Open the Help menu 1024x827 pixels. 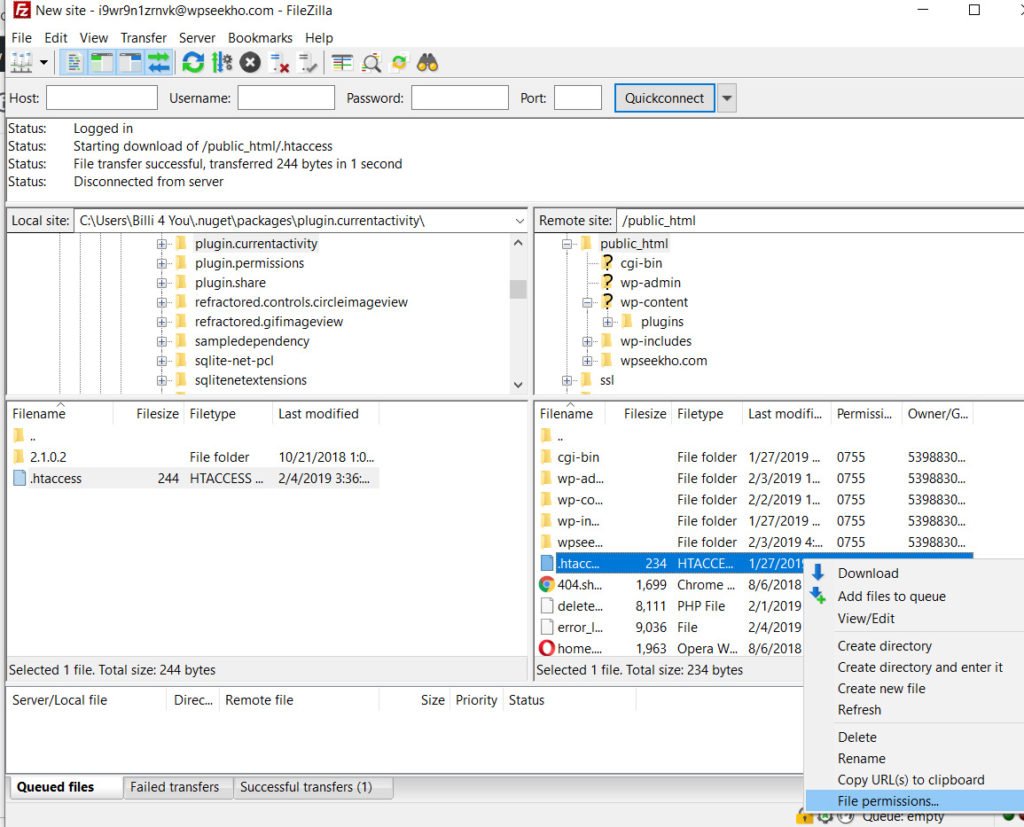point(319,38)
